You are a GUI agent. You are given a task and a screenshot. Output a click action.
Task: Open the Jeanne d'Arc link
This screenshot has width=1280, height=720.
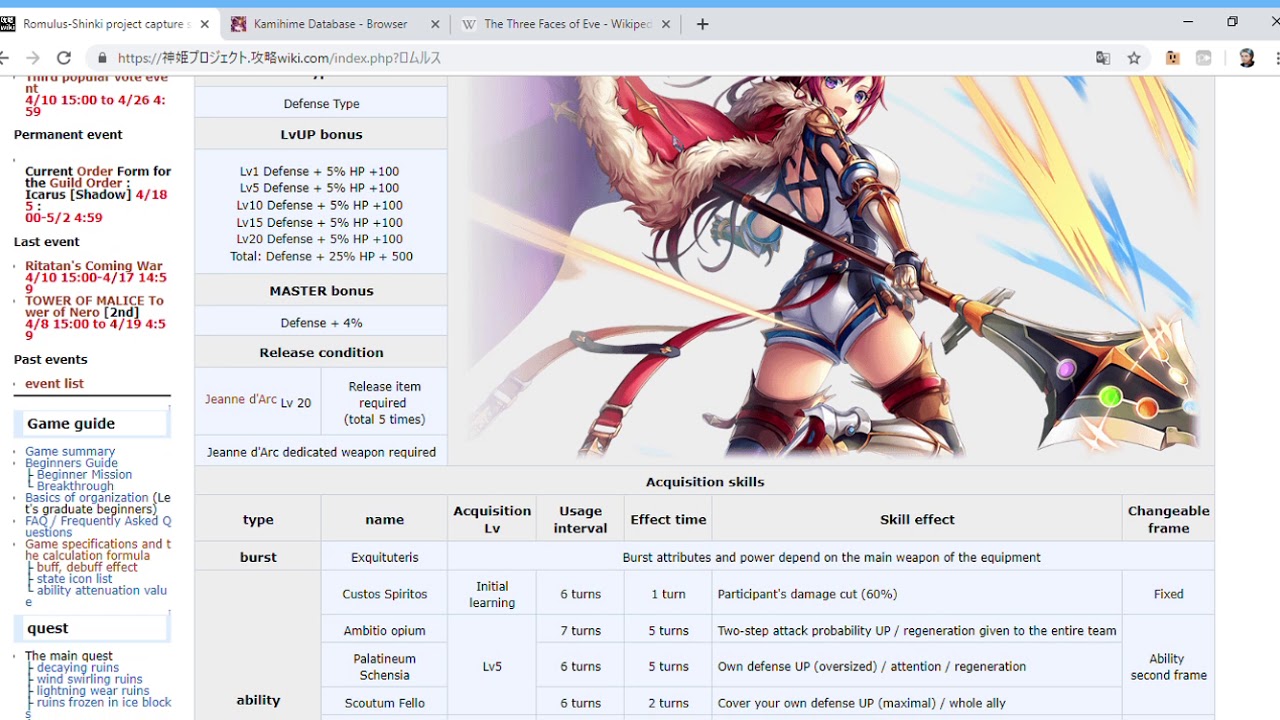[x=241, y=399]
